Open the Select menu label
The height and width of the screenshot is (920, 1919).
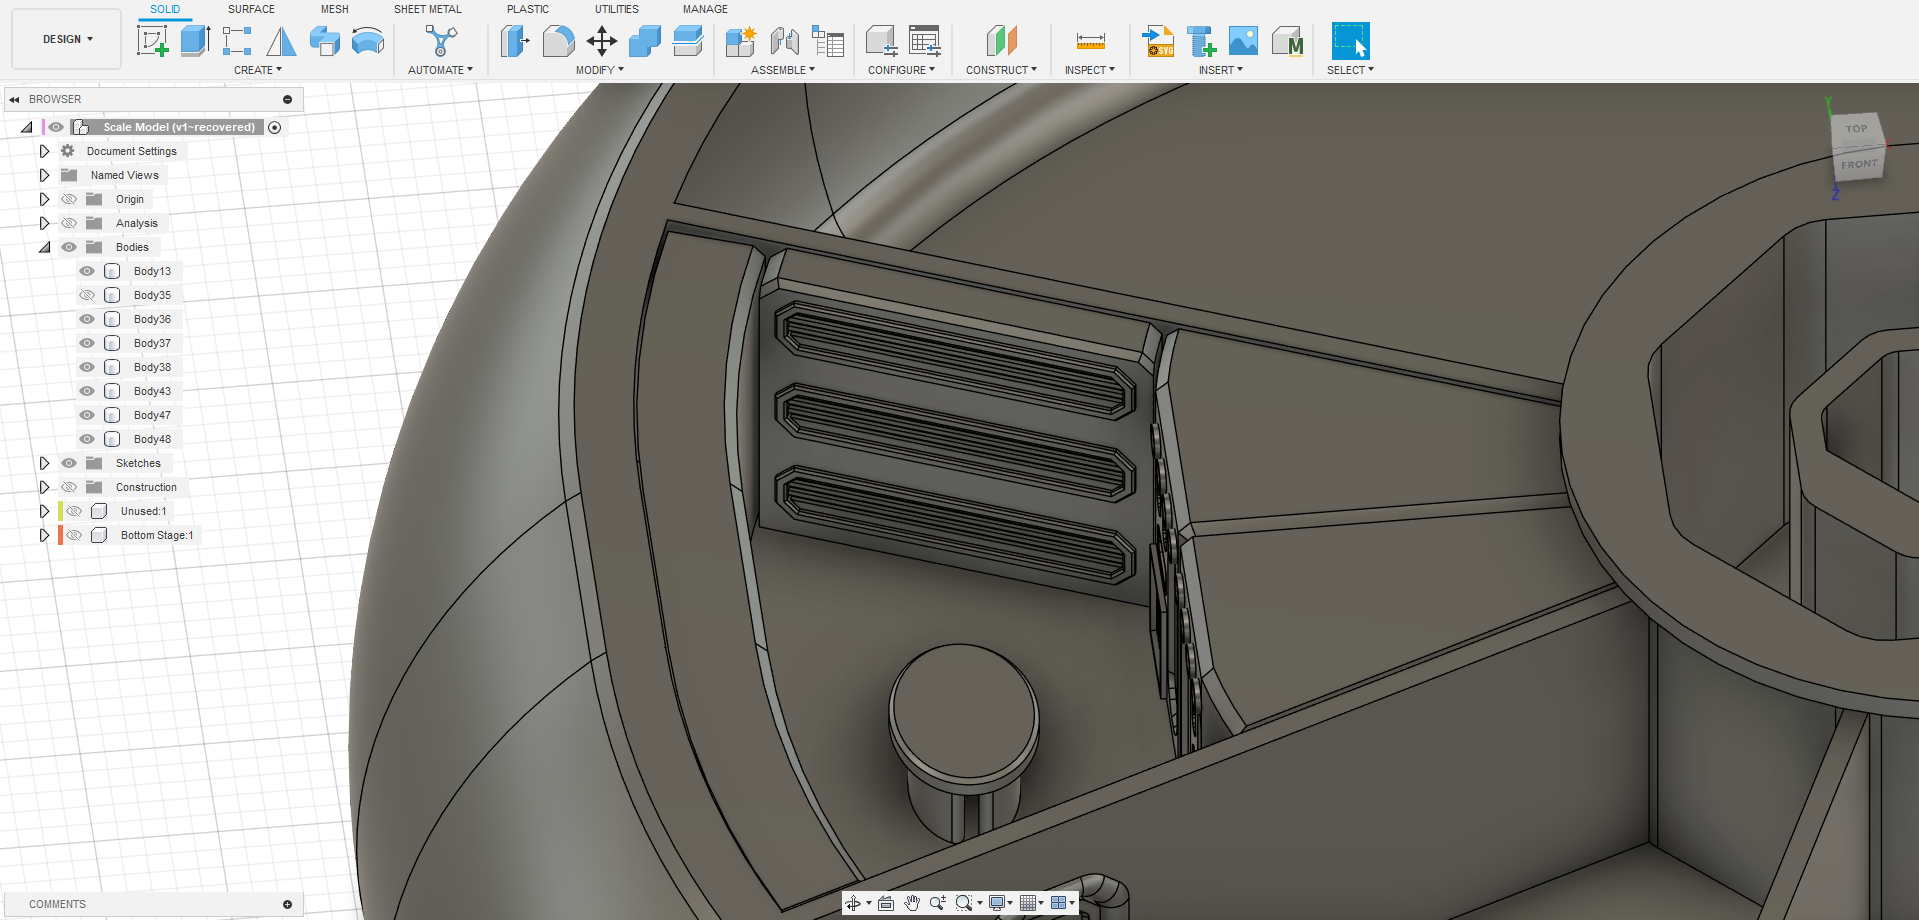(x=1350, y=70)
